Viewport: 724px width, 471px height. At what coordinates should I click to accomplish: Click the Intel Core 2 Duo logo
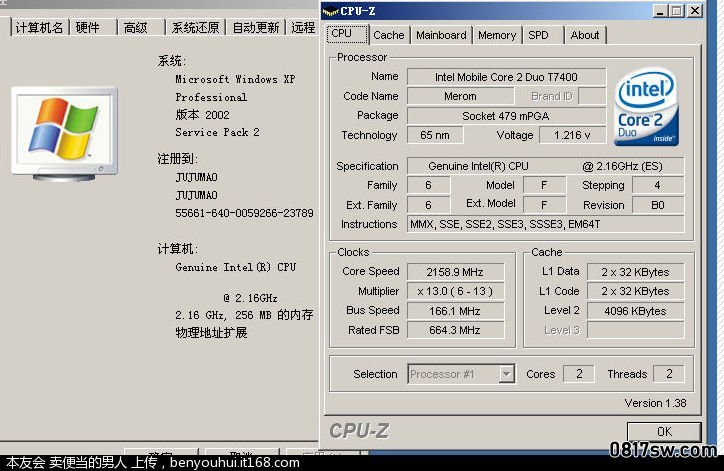point(646,107)
